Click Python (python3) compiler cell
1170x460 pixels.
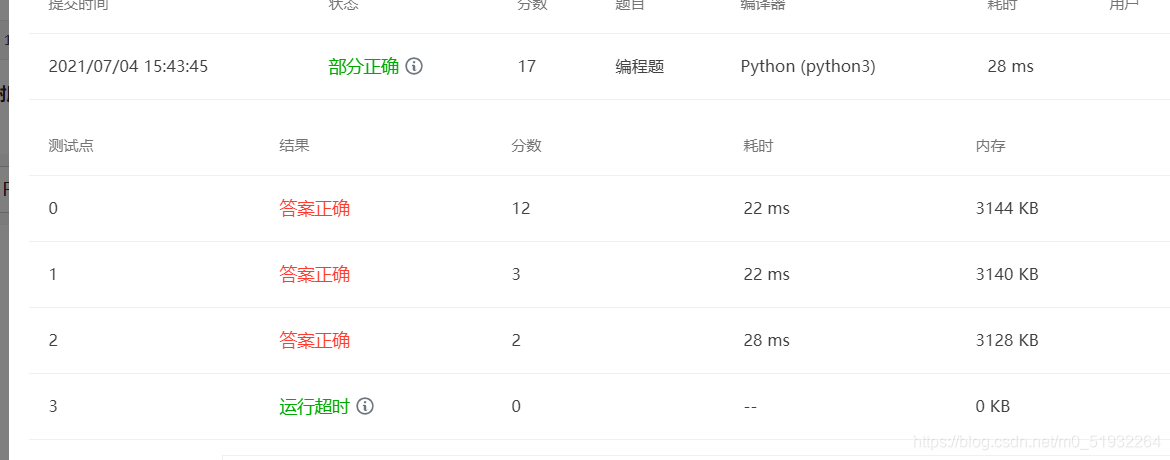(x=808, y=66)
